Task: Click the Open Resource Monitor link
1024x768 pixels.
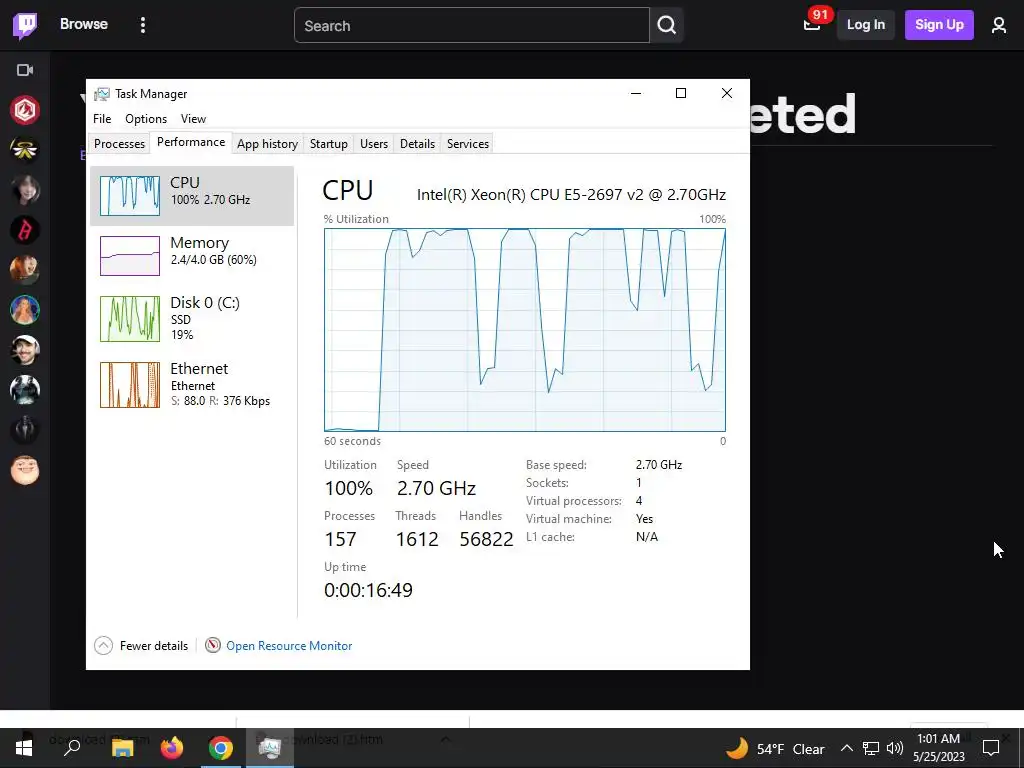Action: tap(289, 645)
